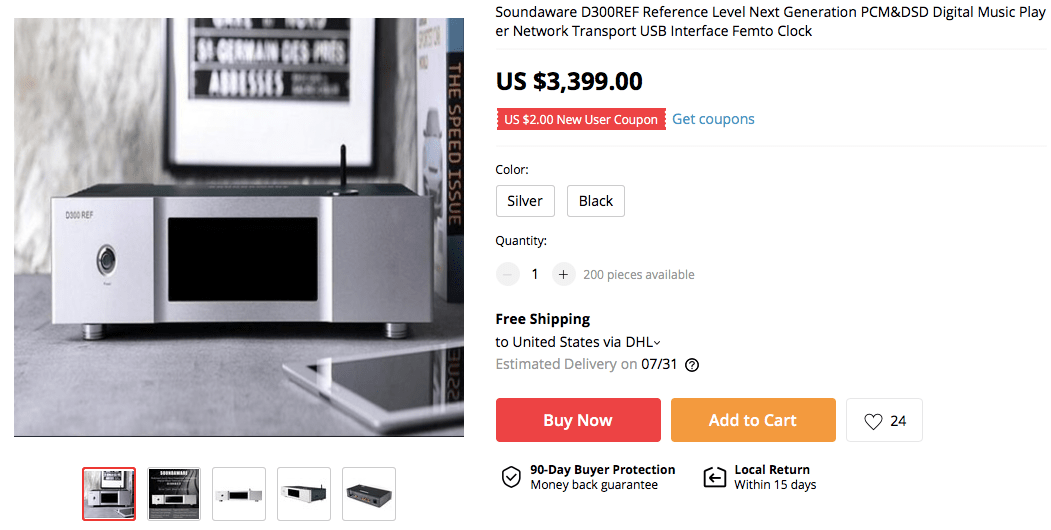This screenshot has height=530, width=1051.
Task: Add the D300REF player to cart
Action: click(753, 420)
